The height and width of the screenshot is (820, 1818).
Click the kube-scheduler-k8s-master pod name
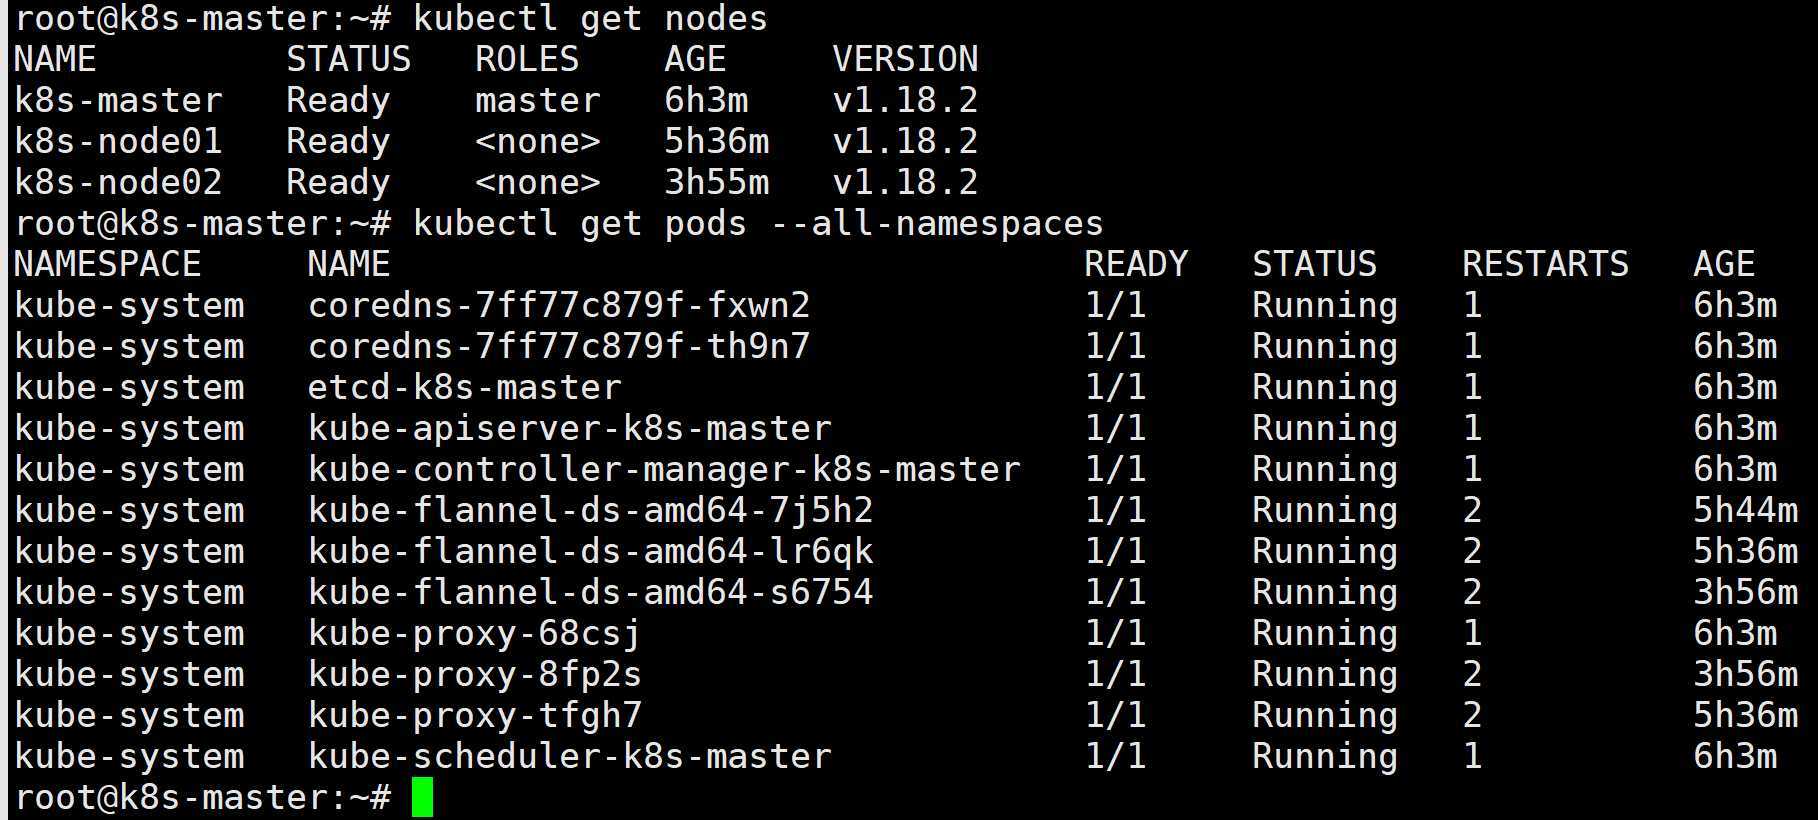pos(570,756)
